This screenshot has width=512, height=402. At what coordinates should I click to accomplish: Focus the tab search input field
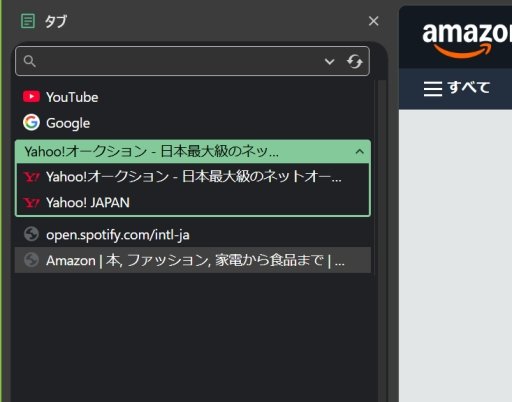[x=178, y=61]
